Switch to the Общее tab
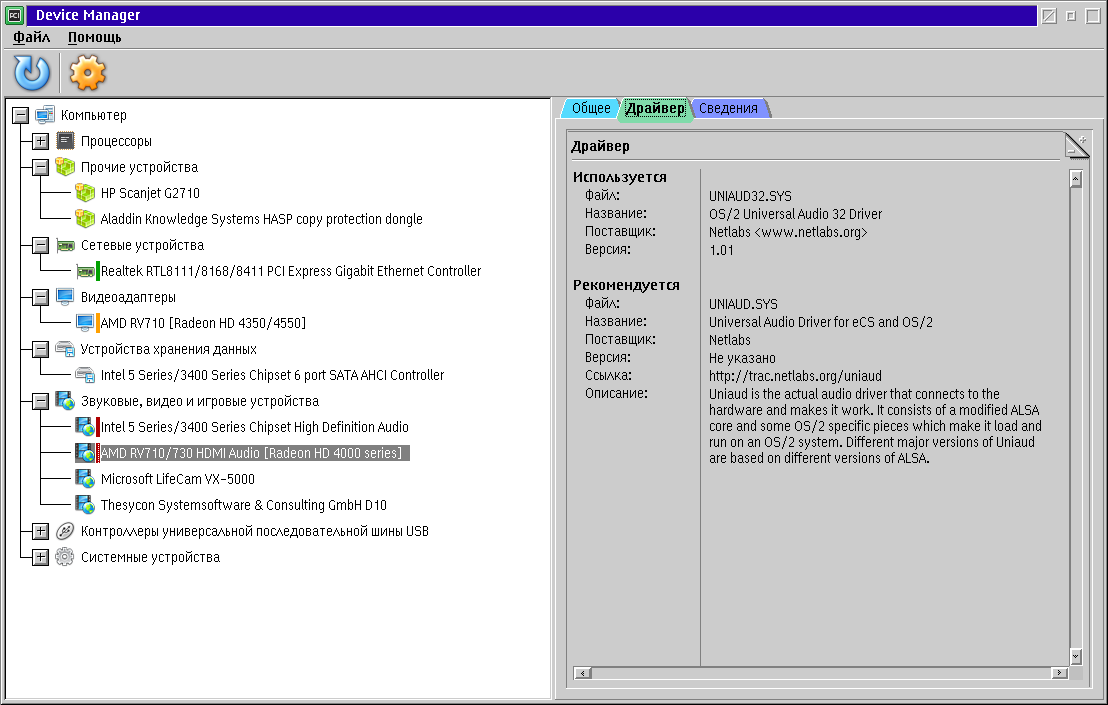Image resolution: width=1108 pixels, height=705 pixels. (591, 108)
